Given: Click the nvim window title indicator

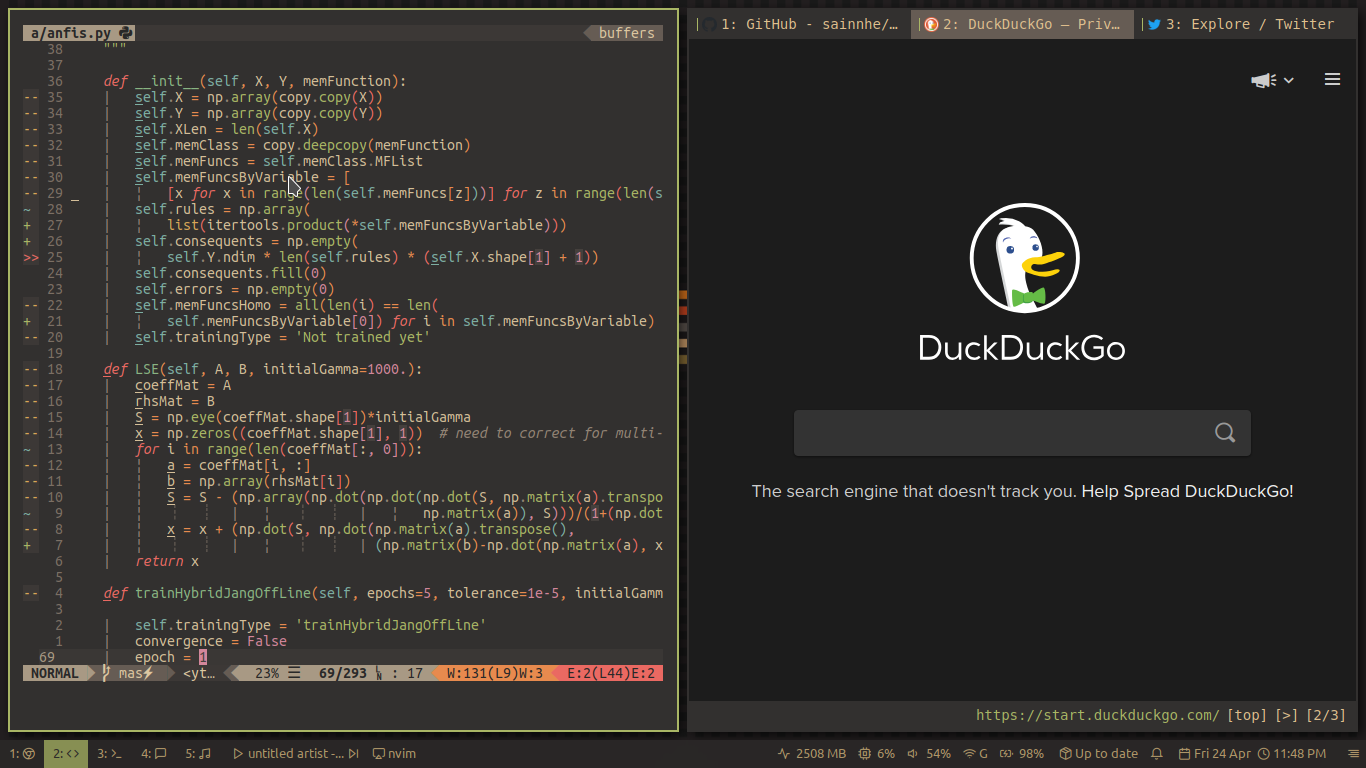Looking at the screenshot, I should (394, 753).
